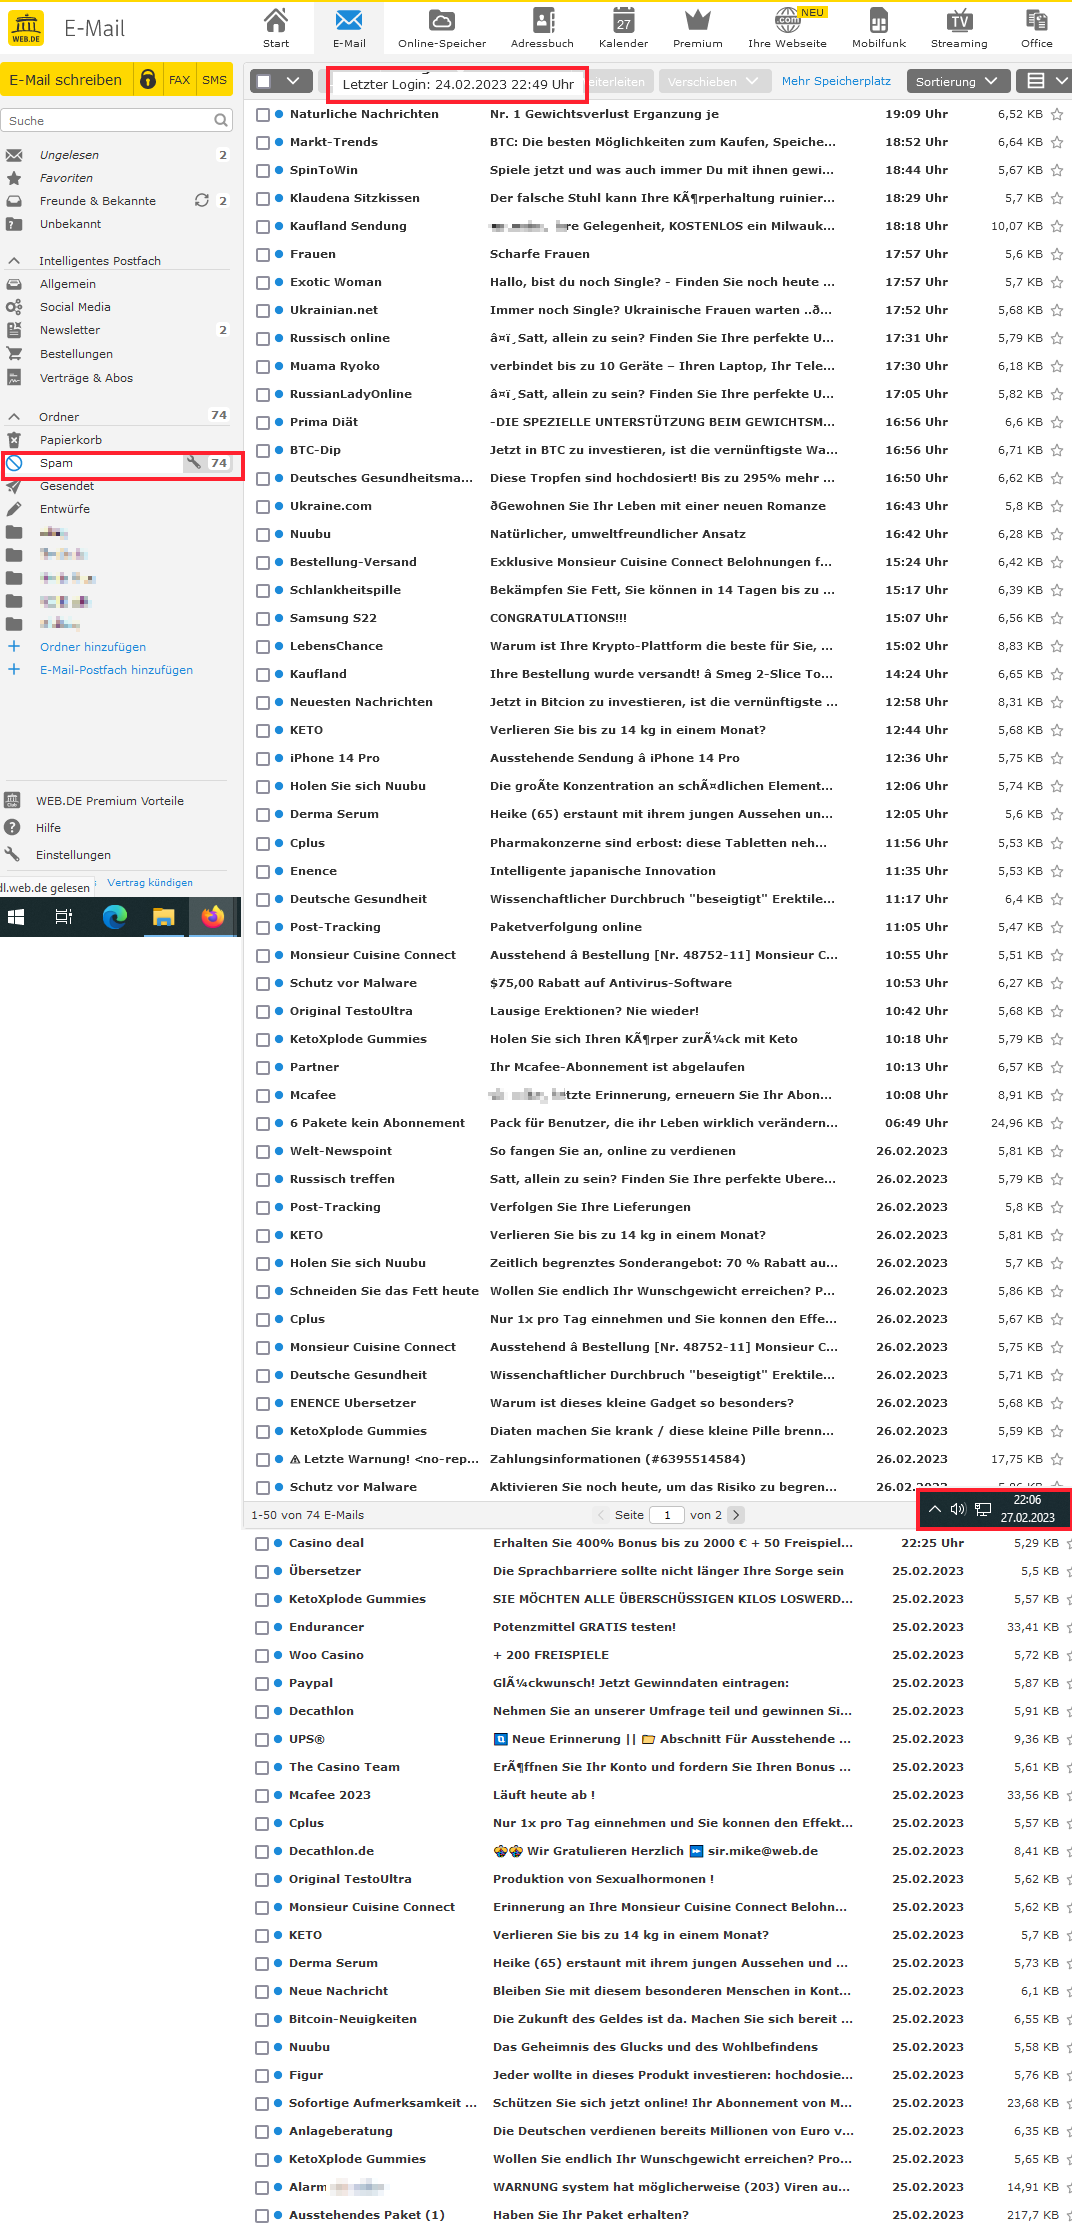Star the Naturliche Nachrichten email
This screenshot has width=1072, height=2228.
pyautogui.click(x=1056, y=115)
